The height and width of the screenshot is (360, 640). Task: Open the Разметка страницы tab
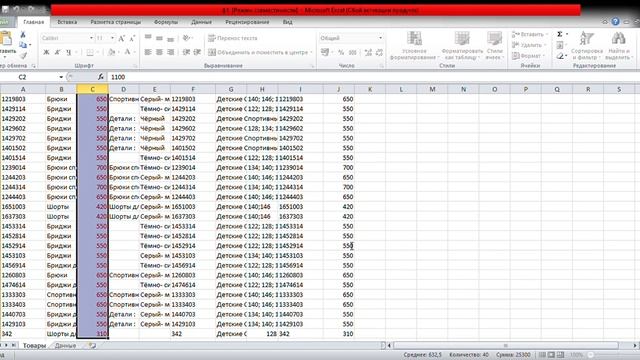[x=116, y=22]
